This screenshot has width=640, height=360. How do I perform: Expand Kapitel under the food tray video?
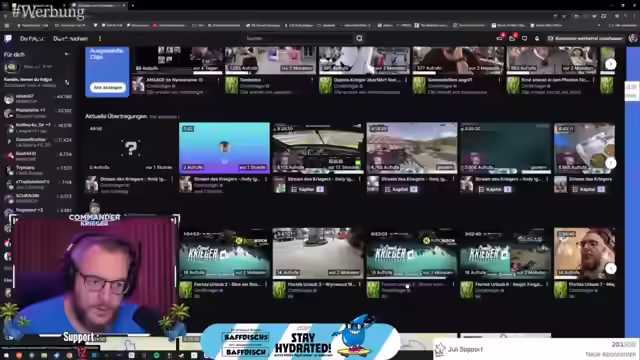coord(588,189)
